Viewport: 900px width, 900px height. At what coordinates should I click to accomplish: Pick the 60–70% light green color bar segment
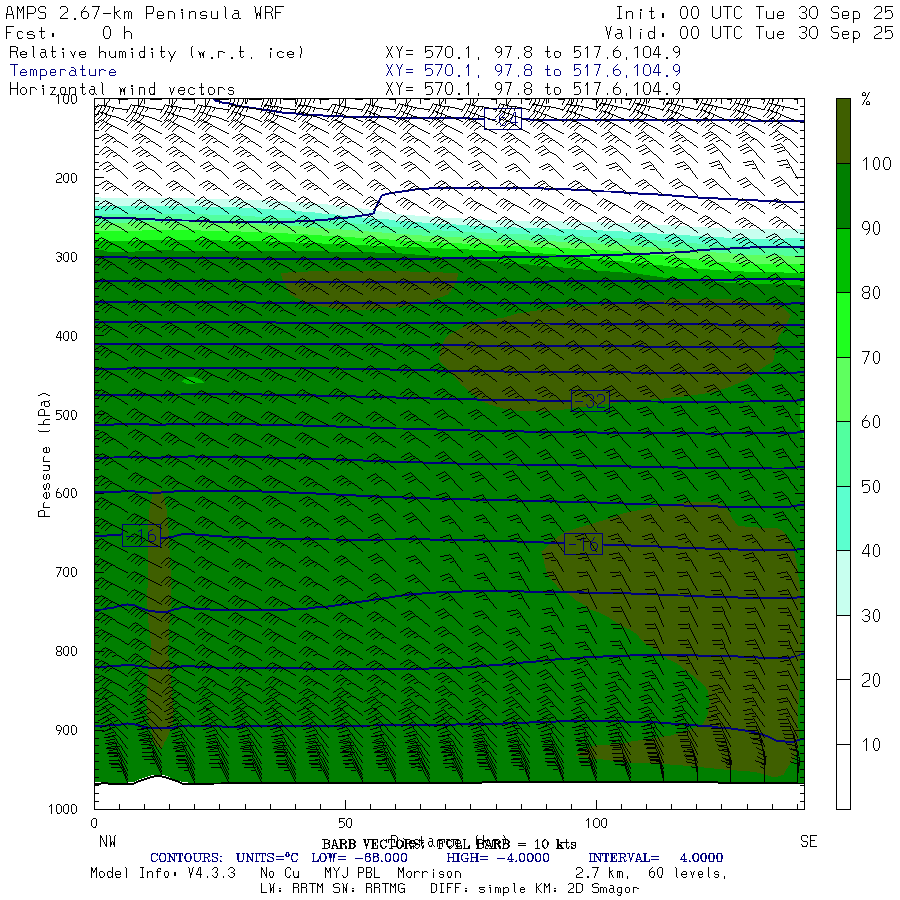pyautogui.click(x=843, y=390)
